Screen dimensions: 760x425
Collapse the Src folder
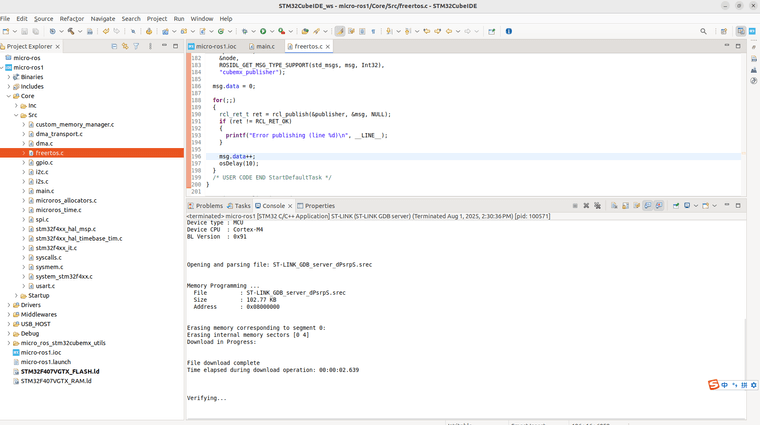(x=16, y=115)
